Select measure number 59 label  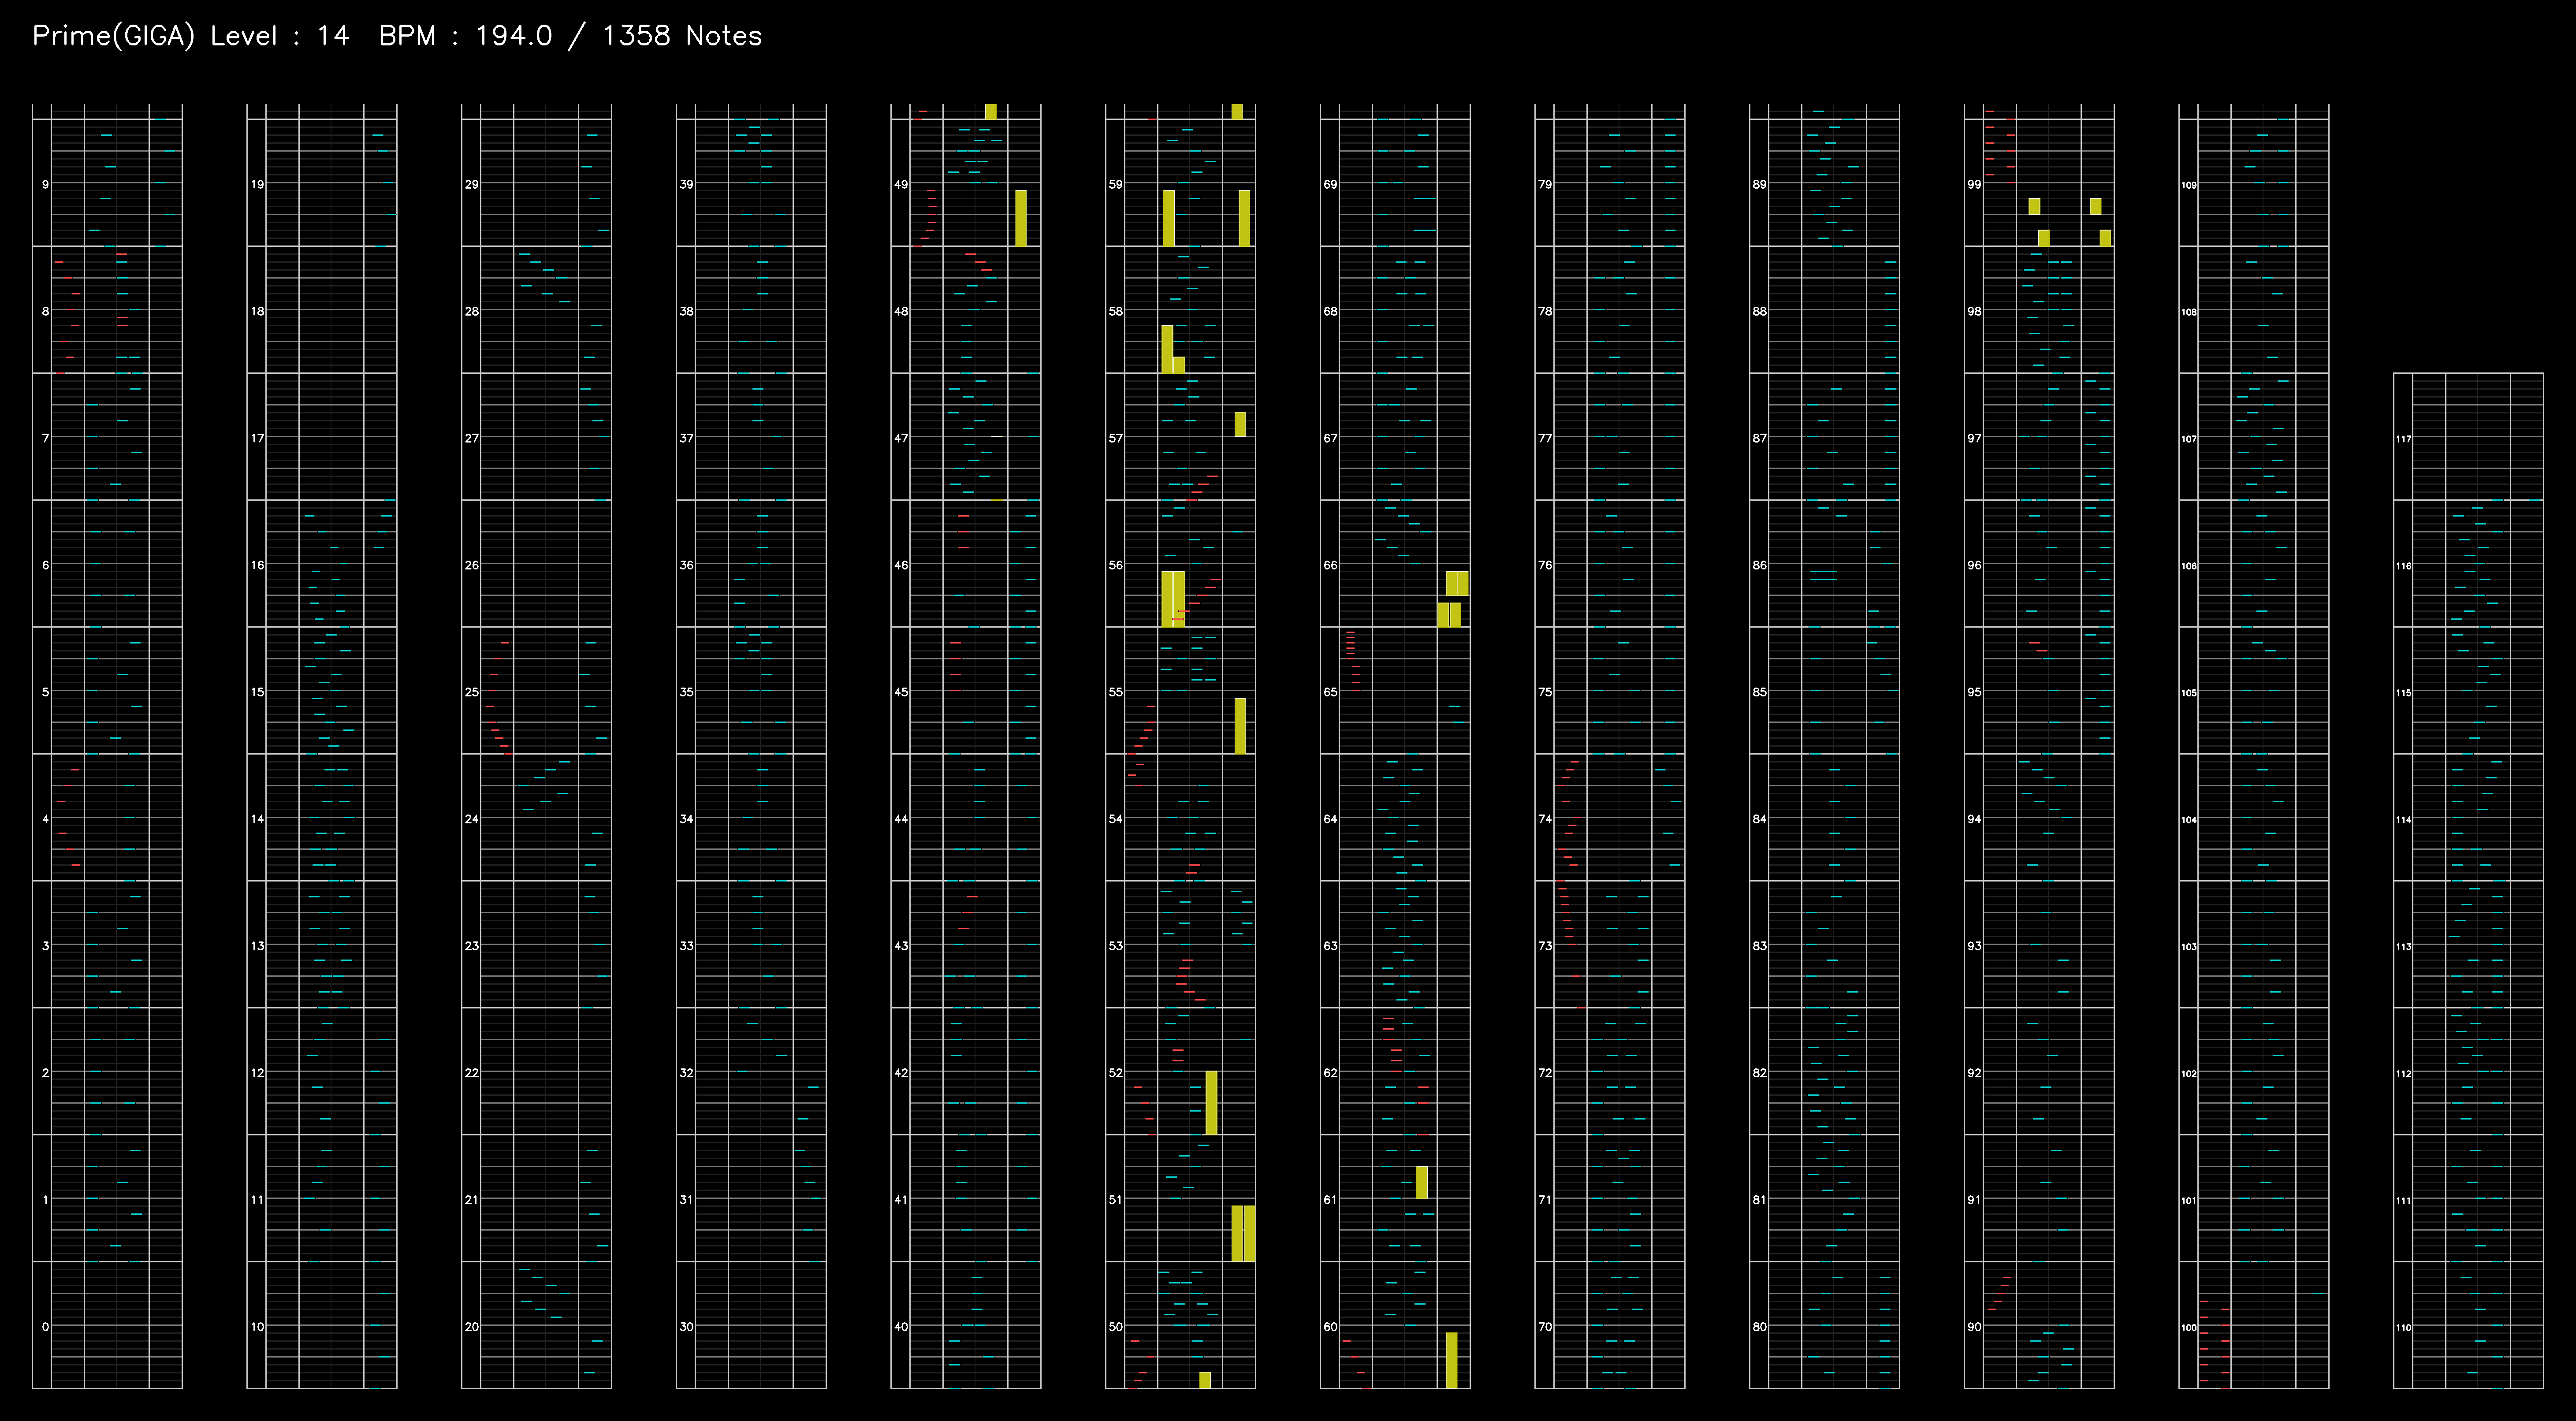1115,184
